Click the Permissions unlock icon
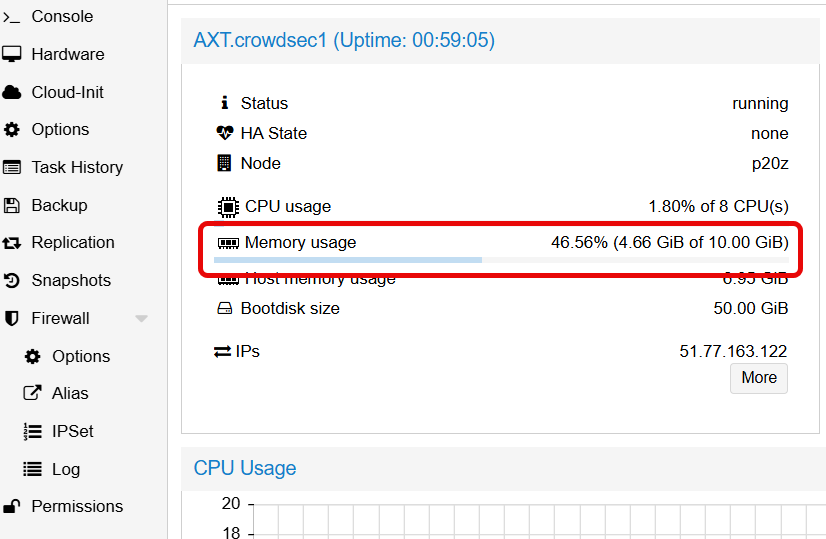 tap(12, 507)
